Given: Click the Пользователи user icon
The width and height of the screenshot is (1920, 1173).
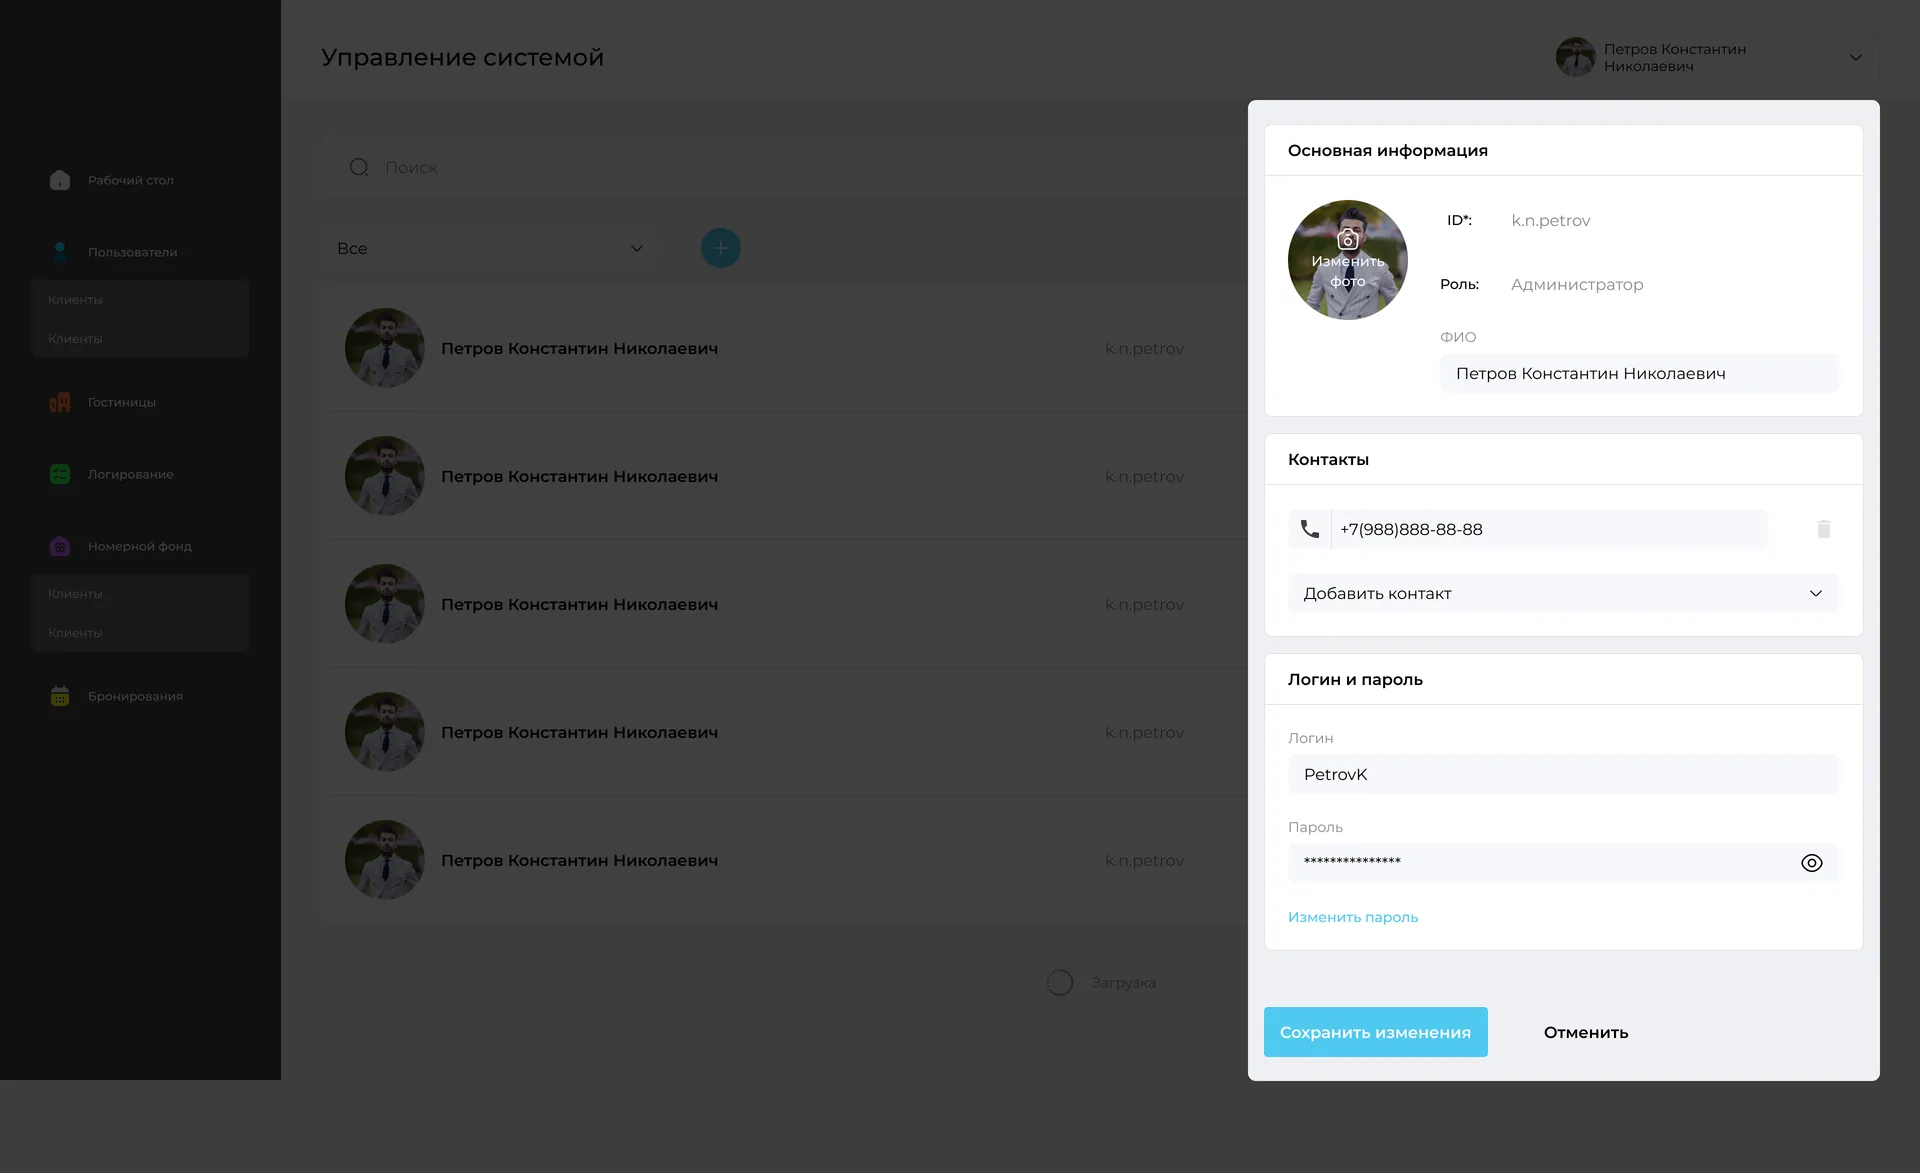Looking at the screenshot, I should (60, 252).
